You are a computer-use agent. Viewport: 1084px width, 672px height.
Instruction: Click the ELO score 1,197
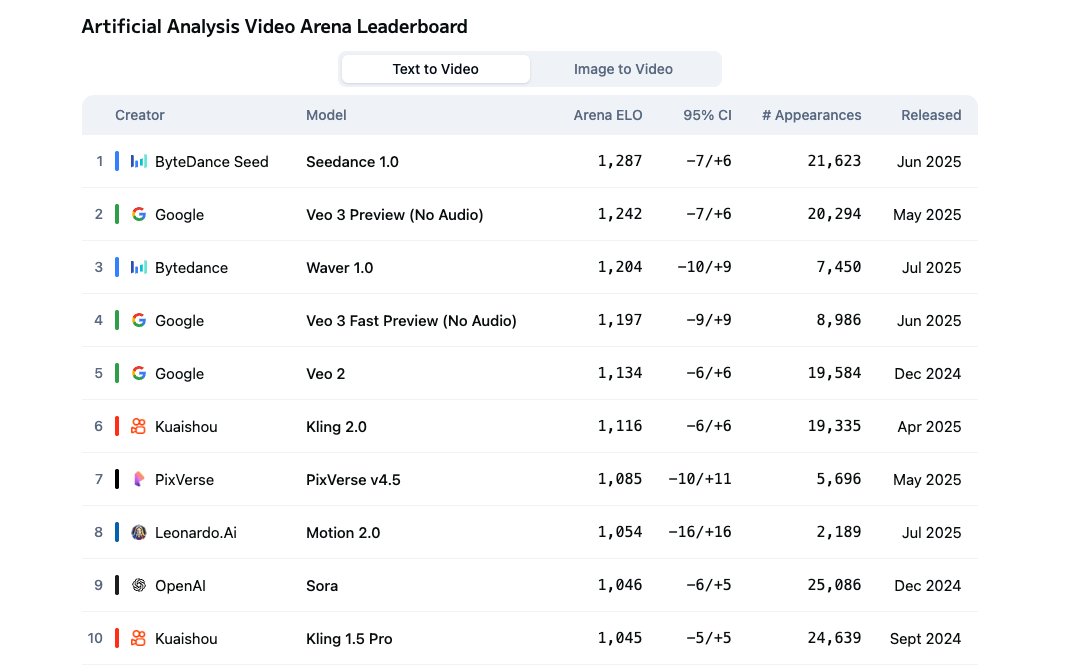pos(619,320)
